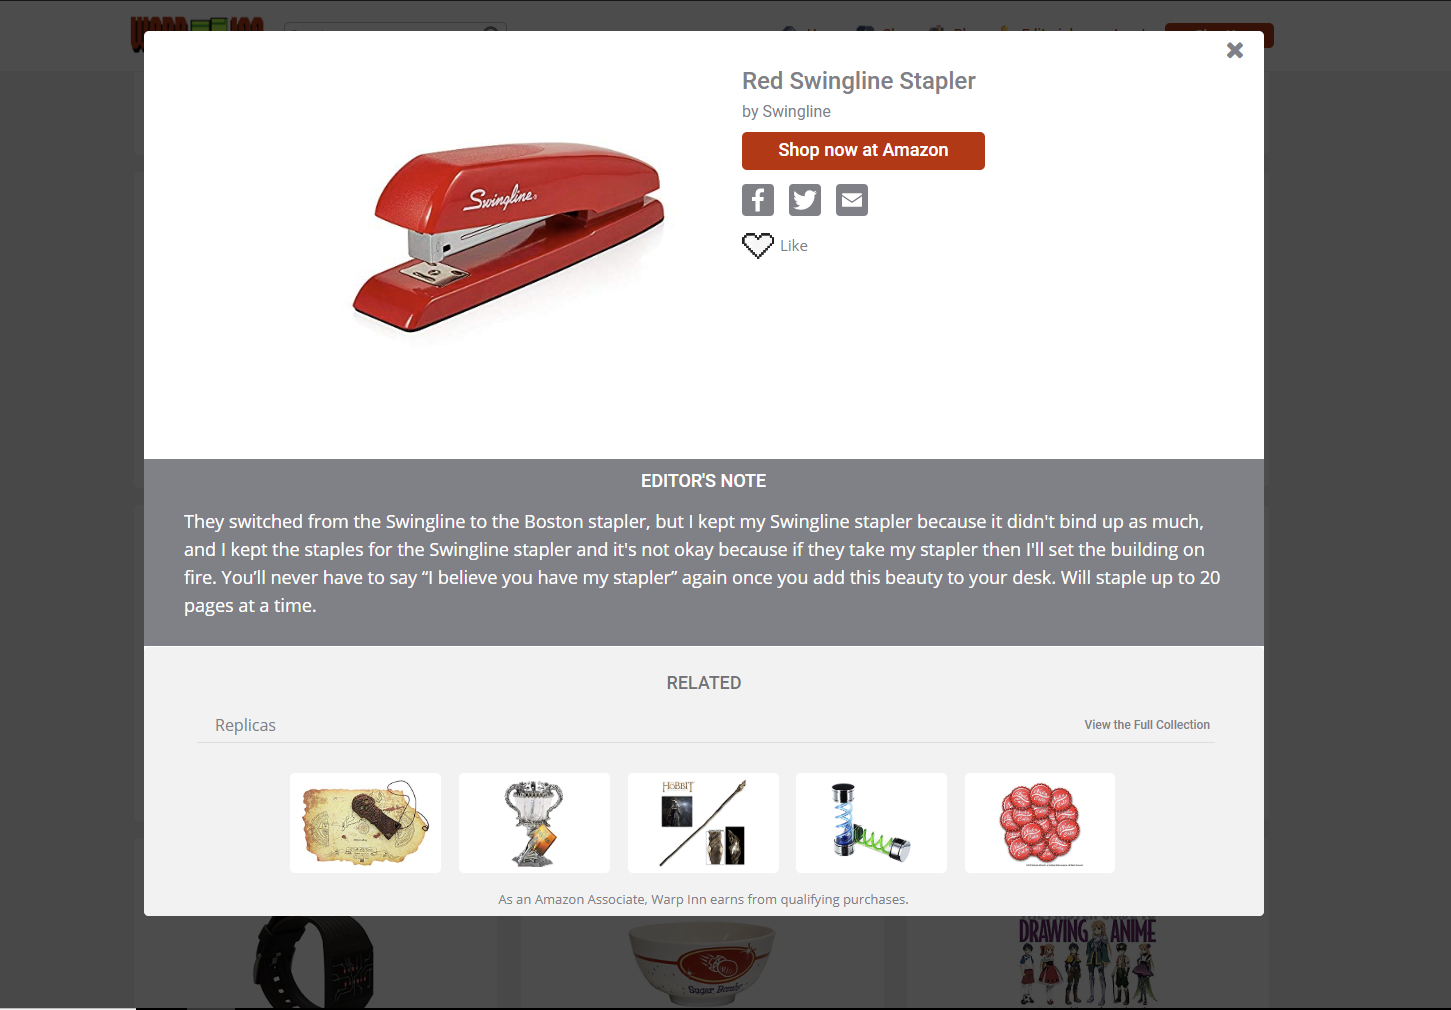Open the Replicas collection heading
Screen dimensions: 1451x1010
[x=245, y=725]
